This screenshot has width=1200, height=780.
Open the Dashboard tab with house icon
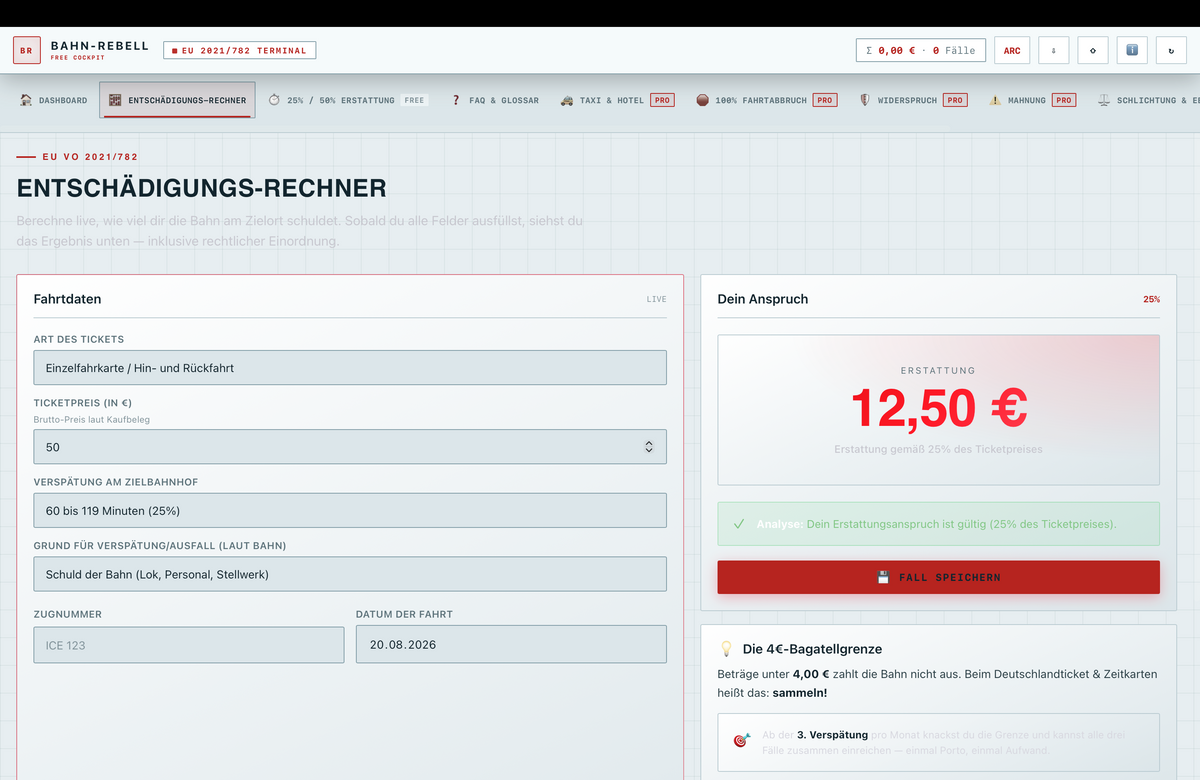click(54, 100)
